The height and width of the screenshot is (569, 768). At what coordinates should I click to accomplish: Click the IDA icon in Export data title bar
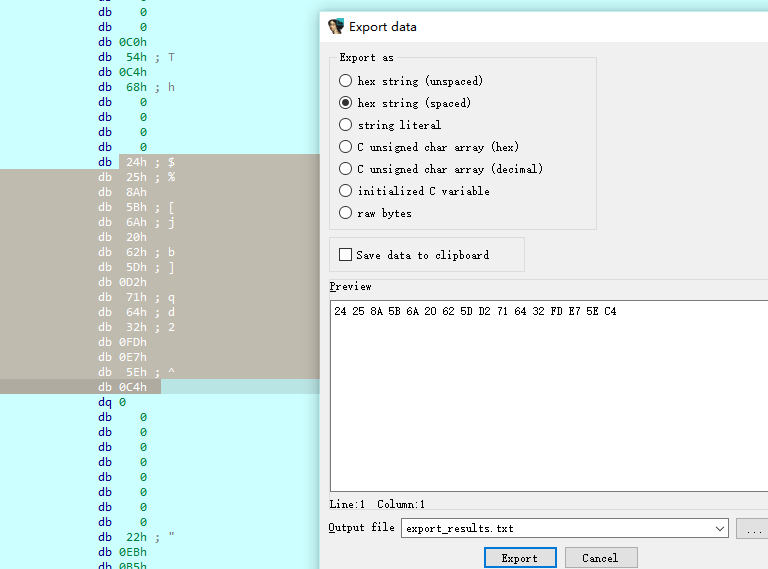click(x=336, y=27)
